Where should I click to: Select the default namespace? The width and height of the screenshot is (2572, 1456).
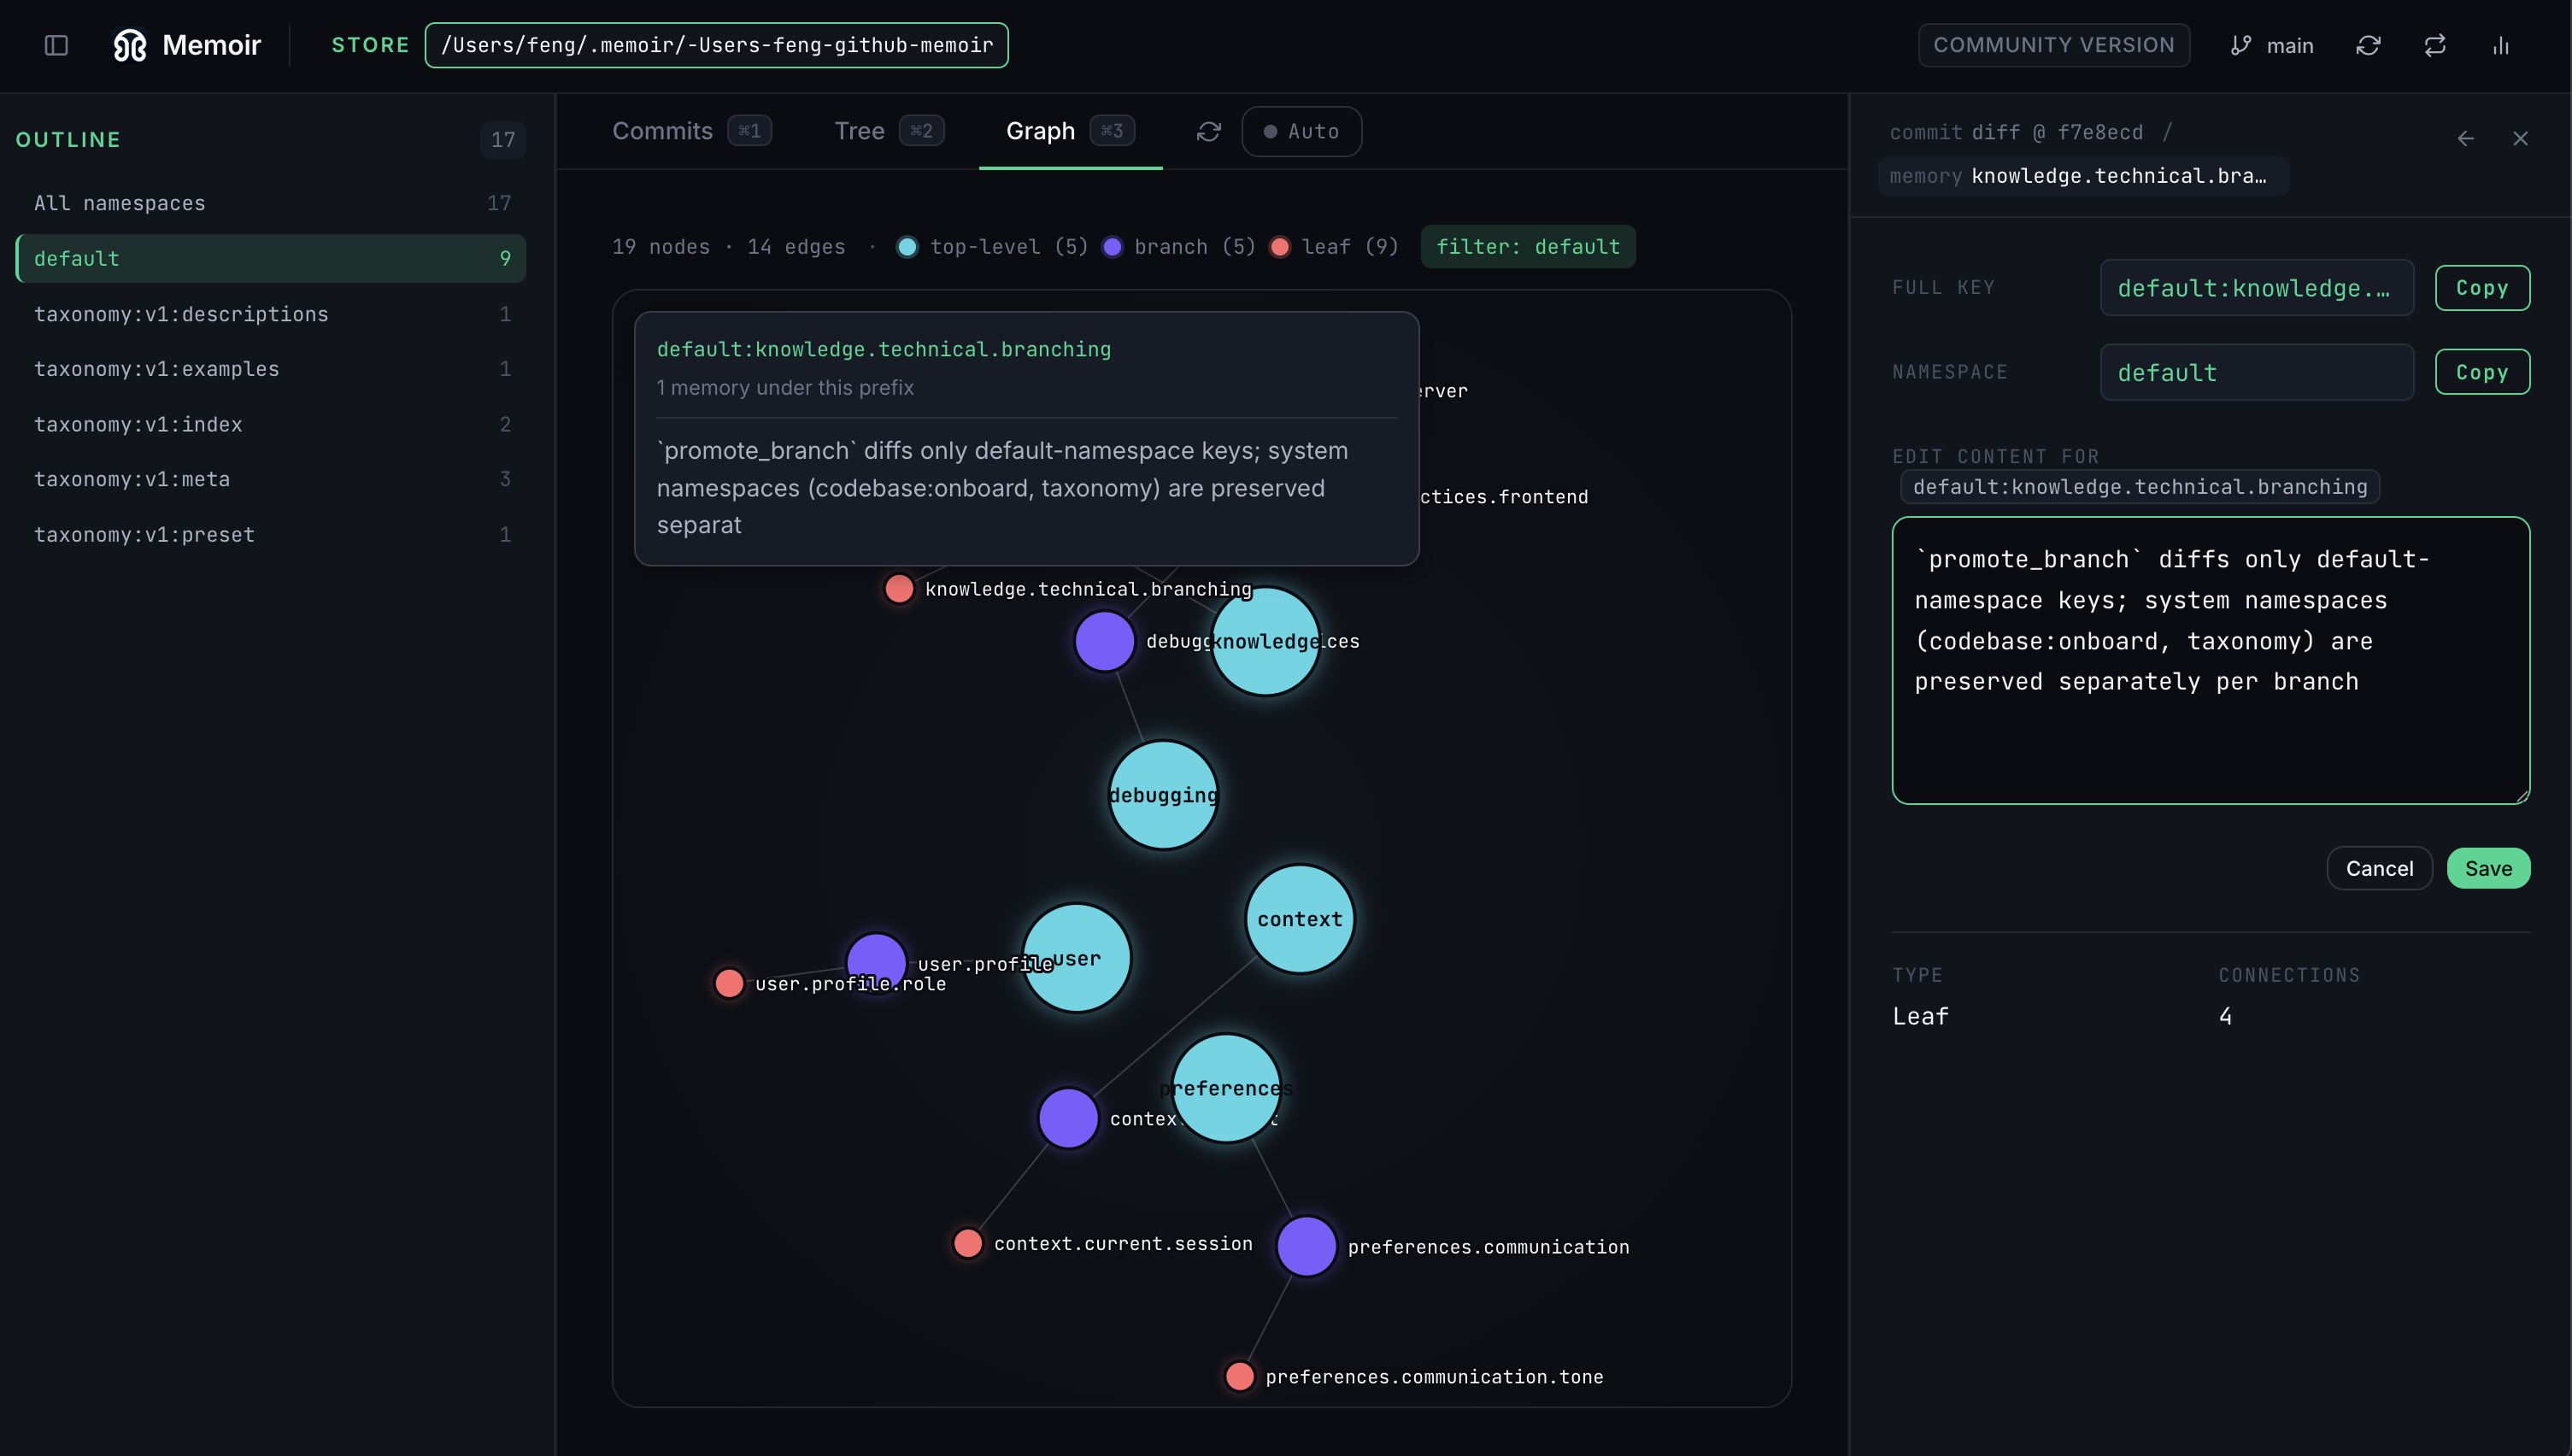tap(271, 258)
